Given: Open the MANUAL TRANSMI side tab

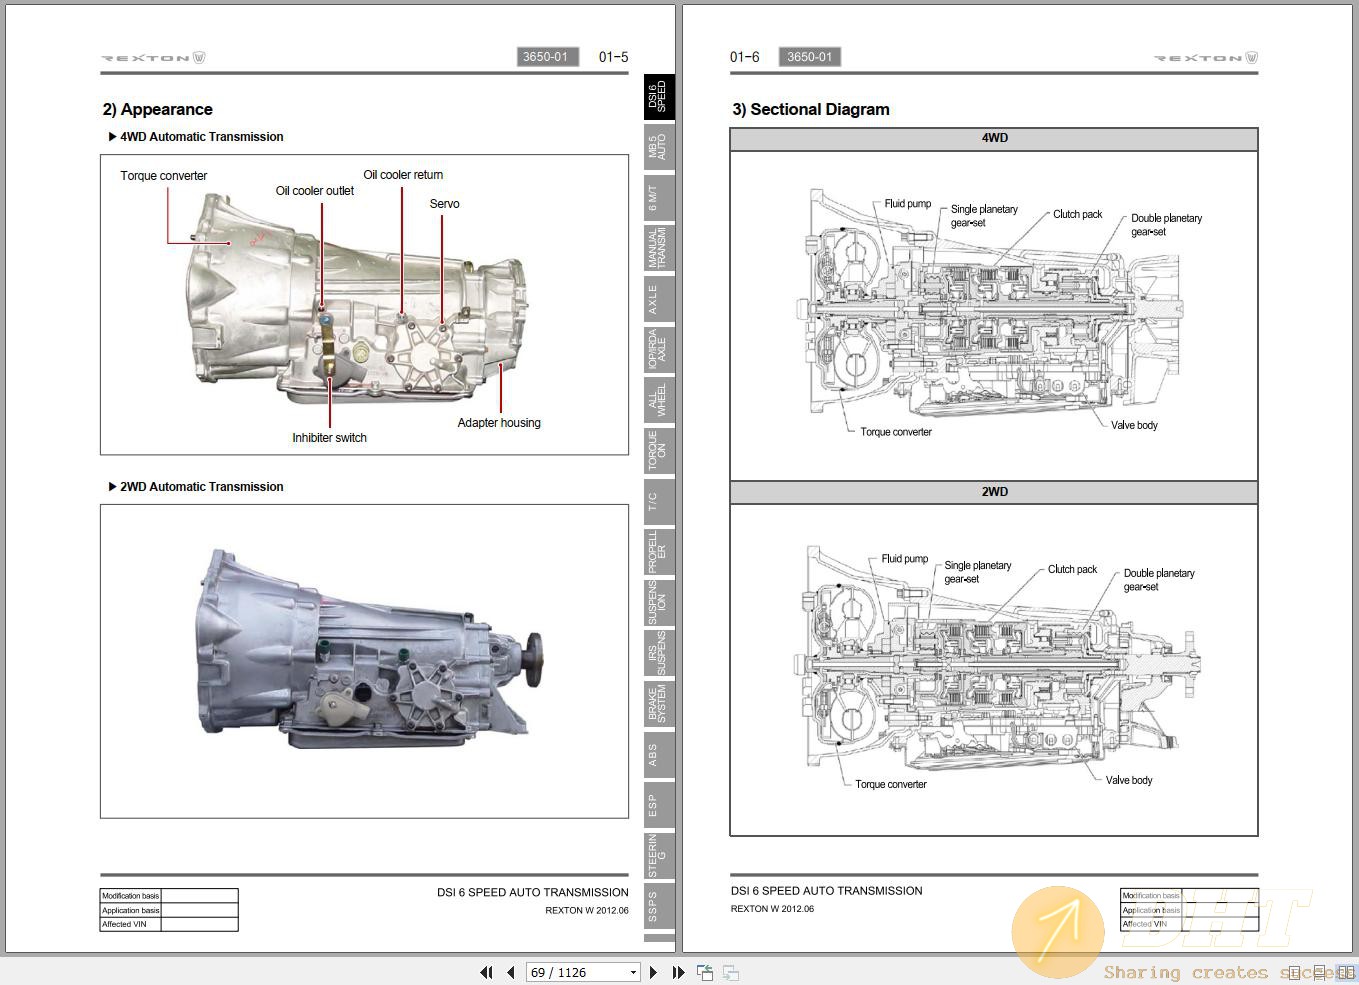Looking at the screenshot, I should 659,248.
